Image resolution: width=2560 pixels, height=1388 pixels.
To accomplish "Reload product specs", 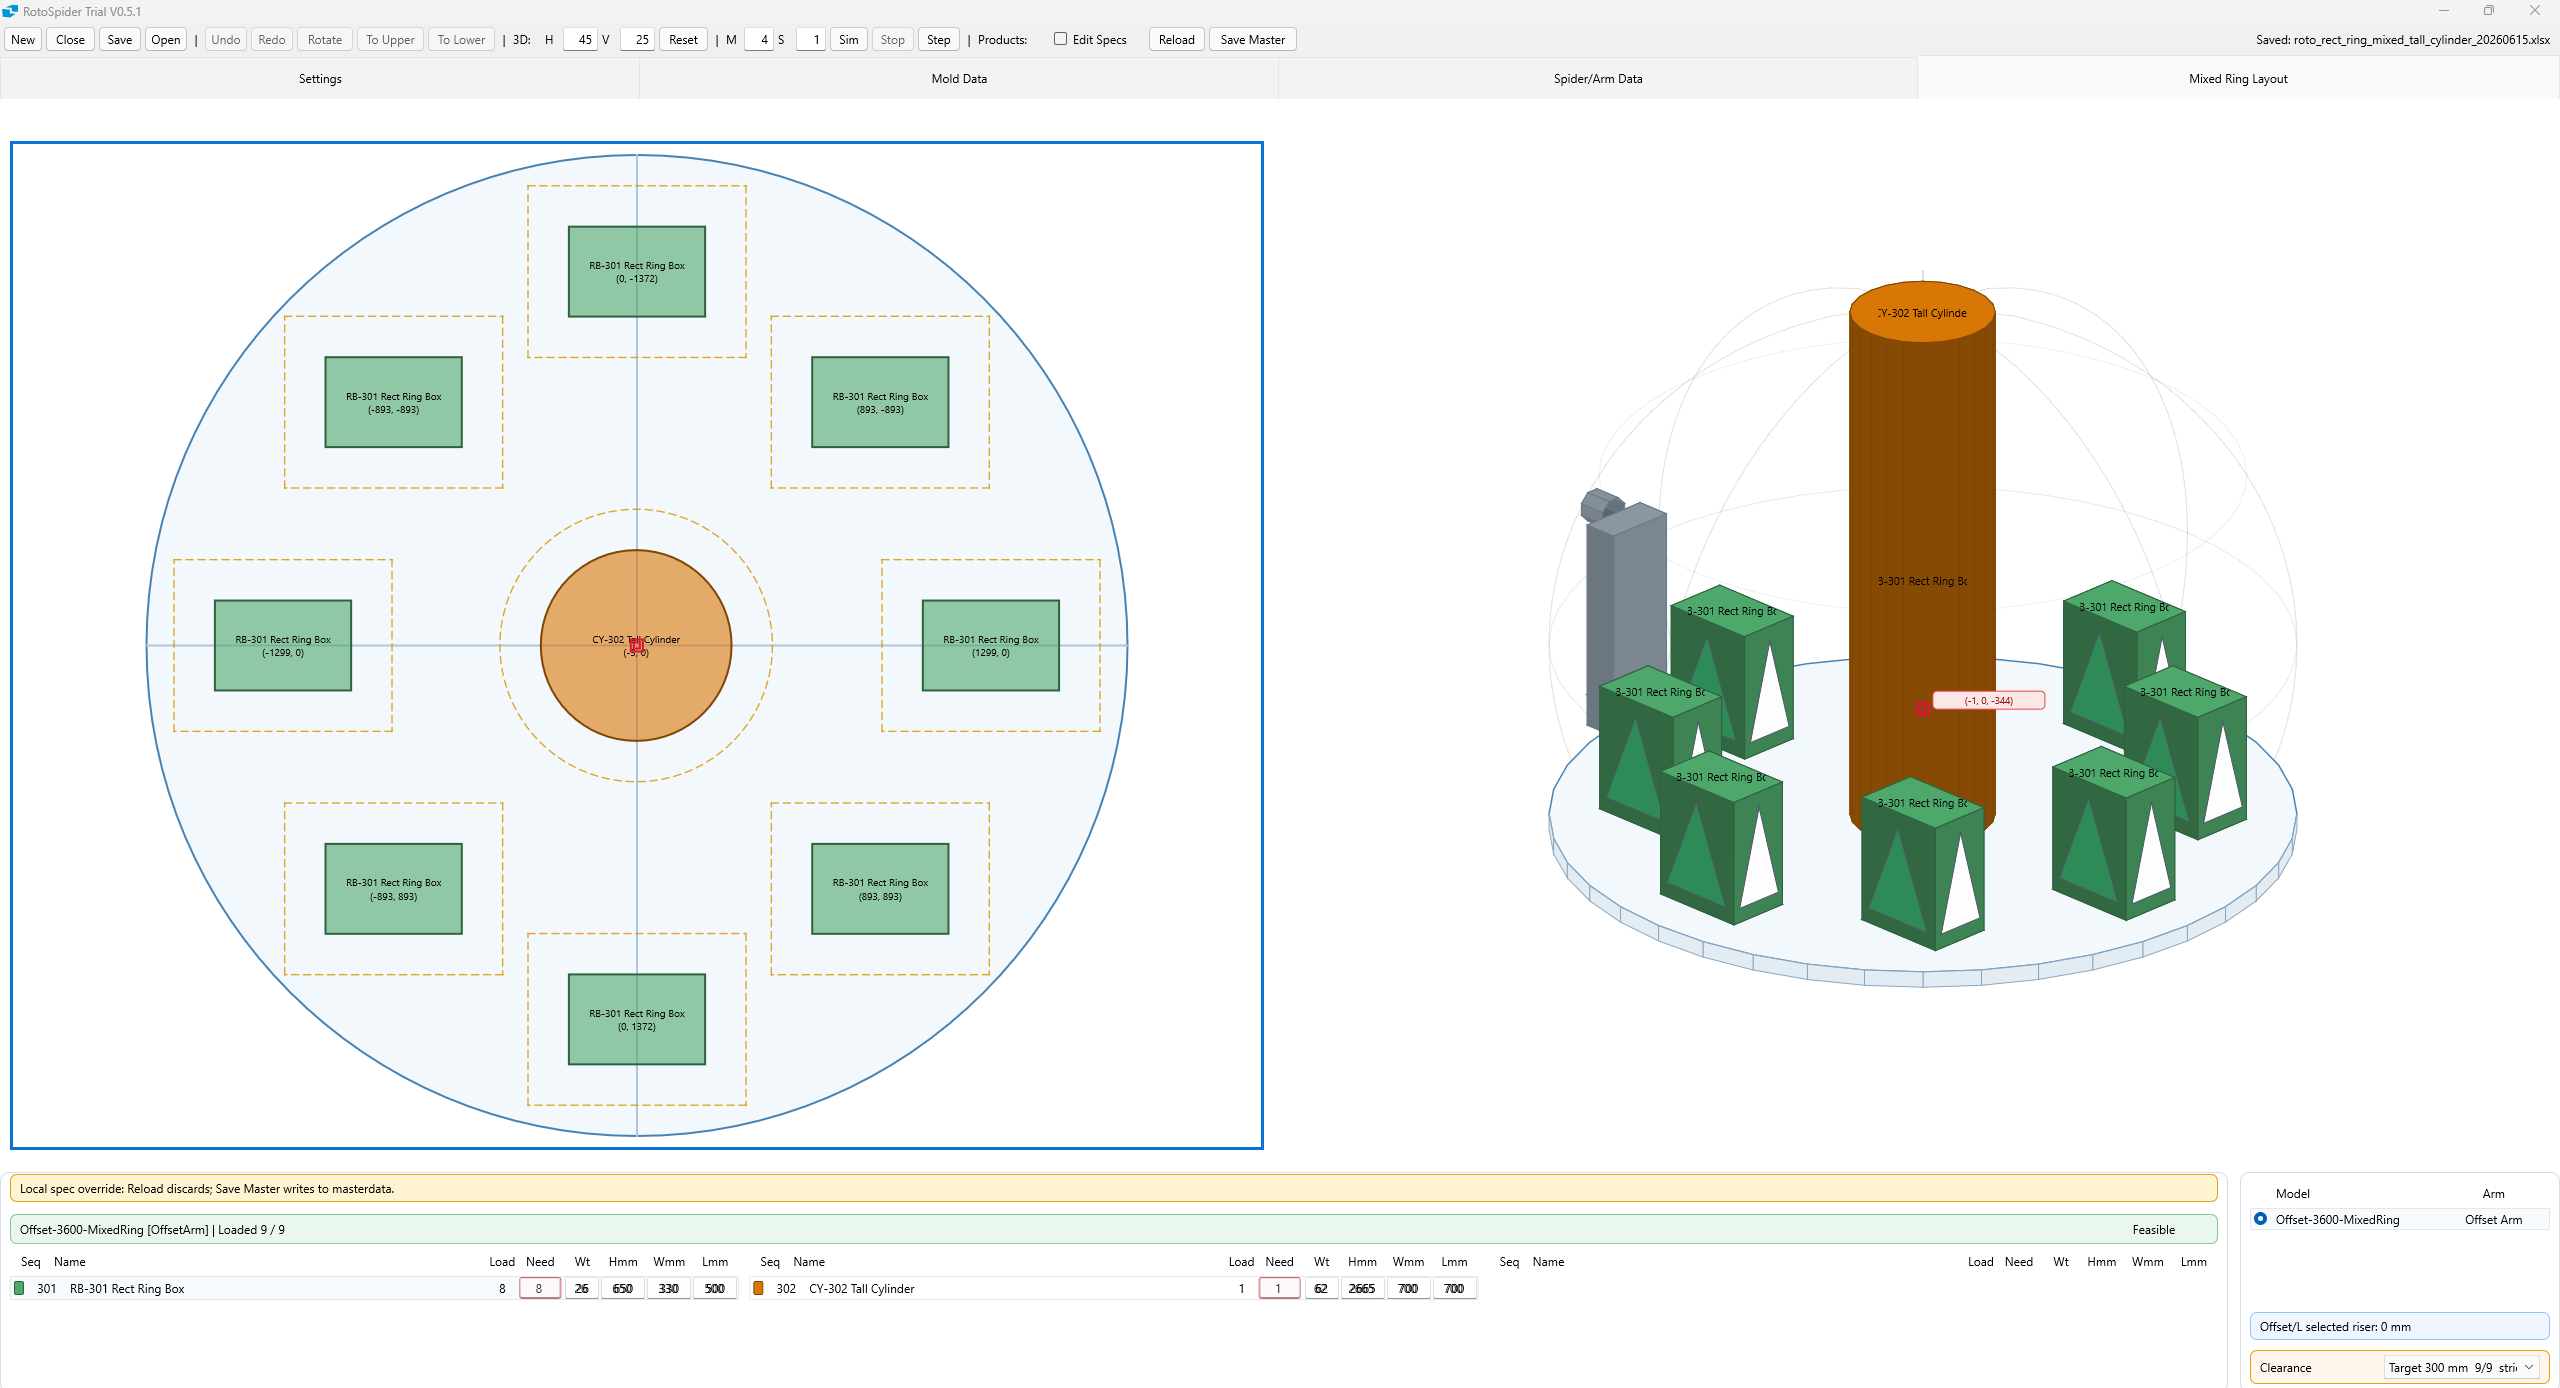I will point(1177,40).
